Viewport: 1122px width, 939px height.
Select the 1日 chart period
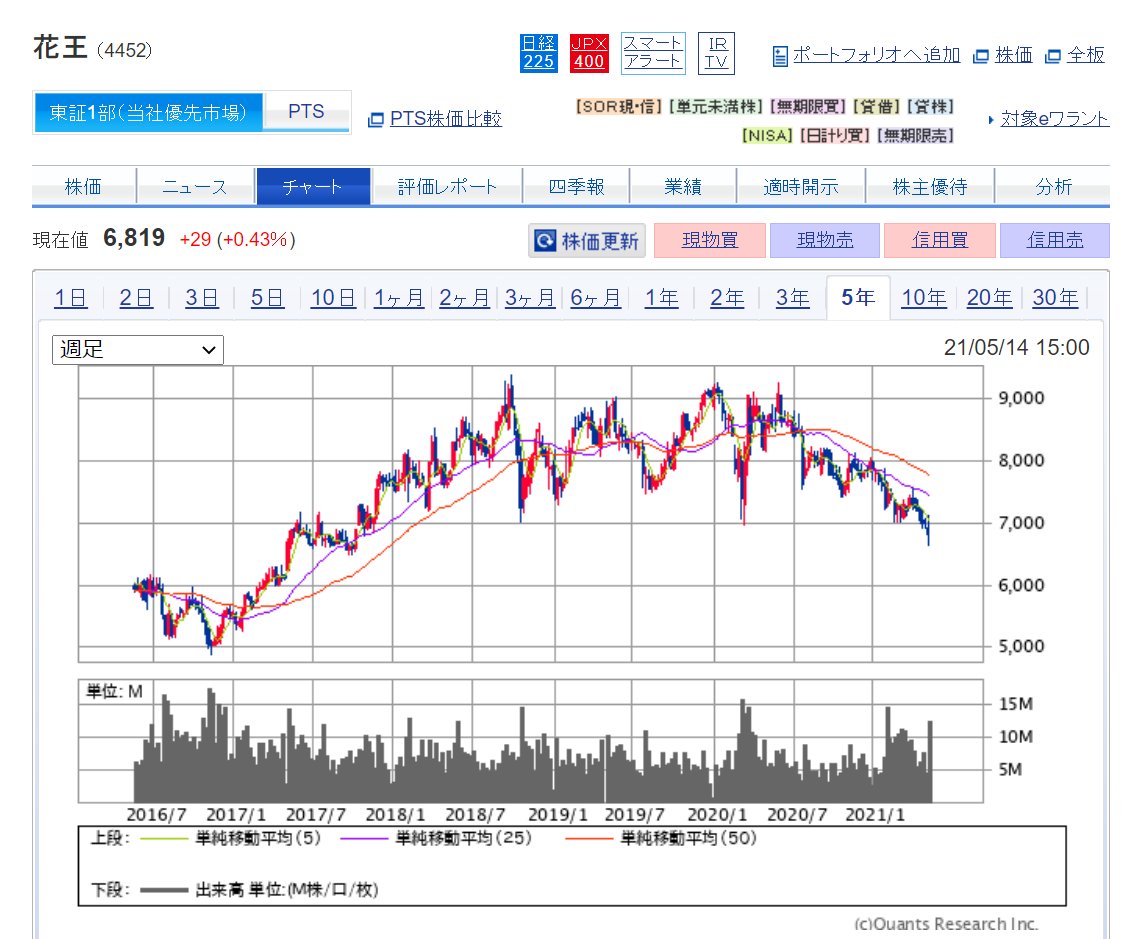[x=70, y=298]
